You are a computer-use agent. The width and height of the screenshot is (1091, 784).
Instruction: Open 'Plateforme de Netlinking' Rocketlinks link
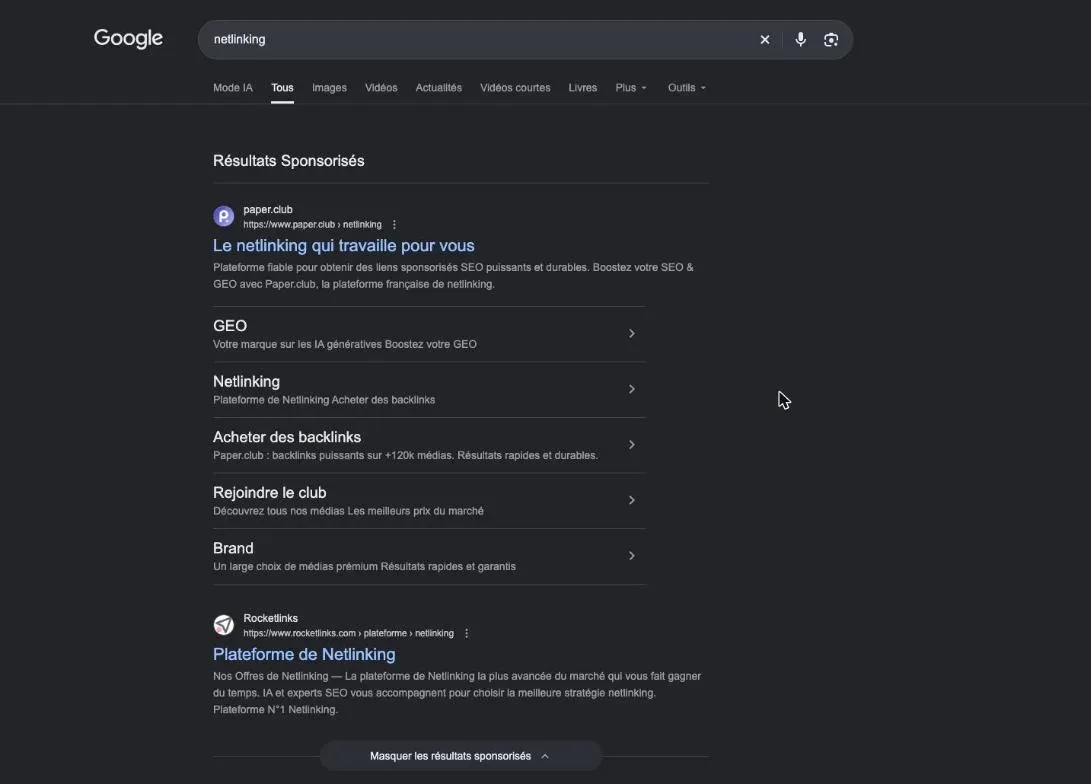[x=304, y=655]
